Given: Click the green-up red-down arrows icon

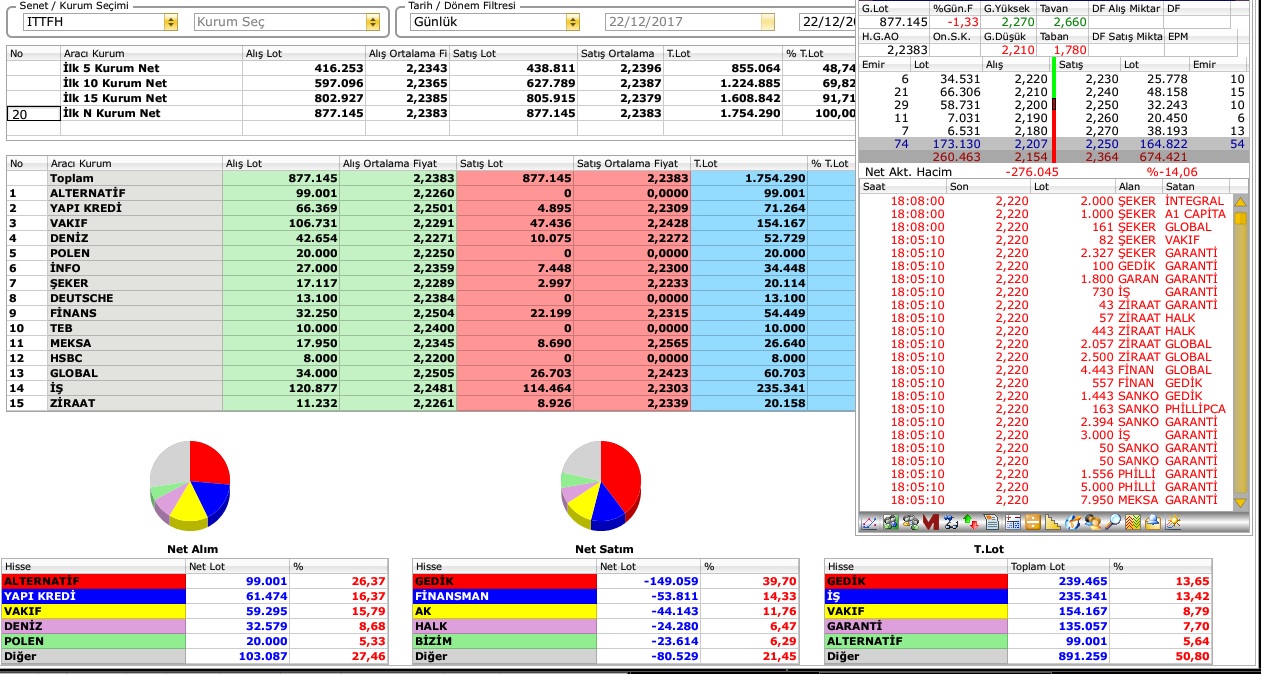Looking at the screenshot, I should point(971,522).
